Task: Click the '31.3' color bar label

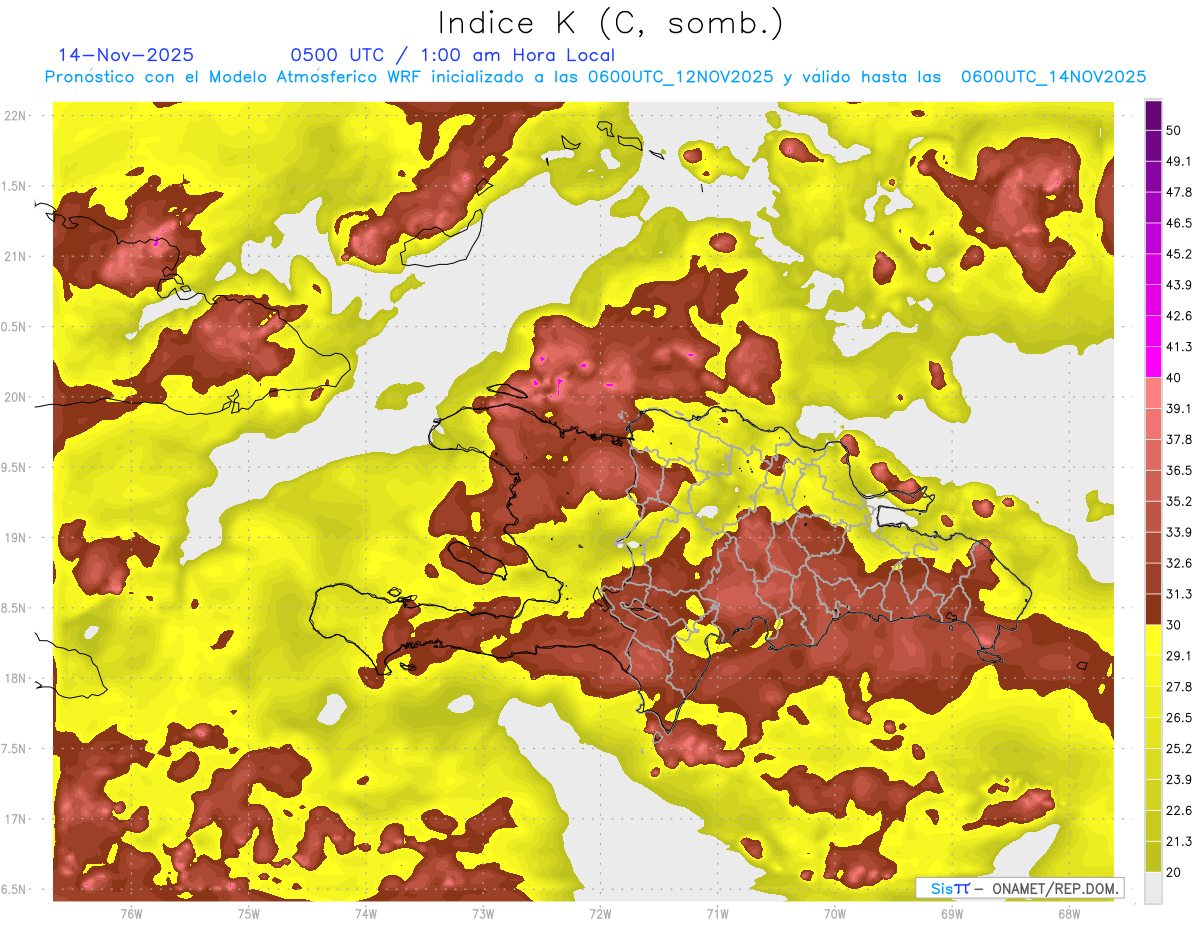Action: [1179, 594]
